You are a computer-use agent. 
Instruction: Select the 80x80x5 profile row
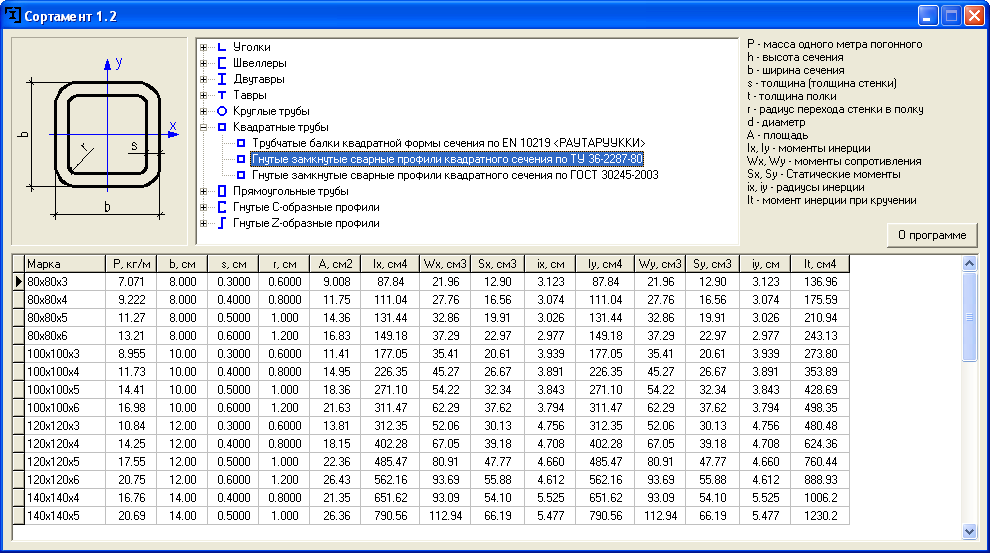[x=431, y=318]
